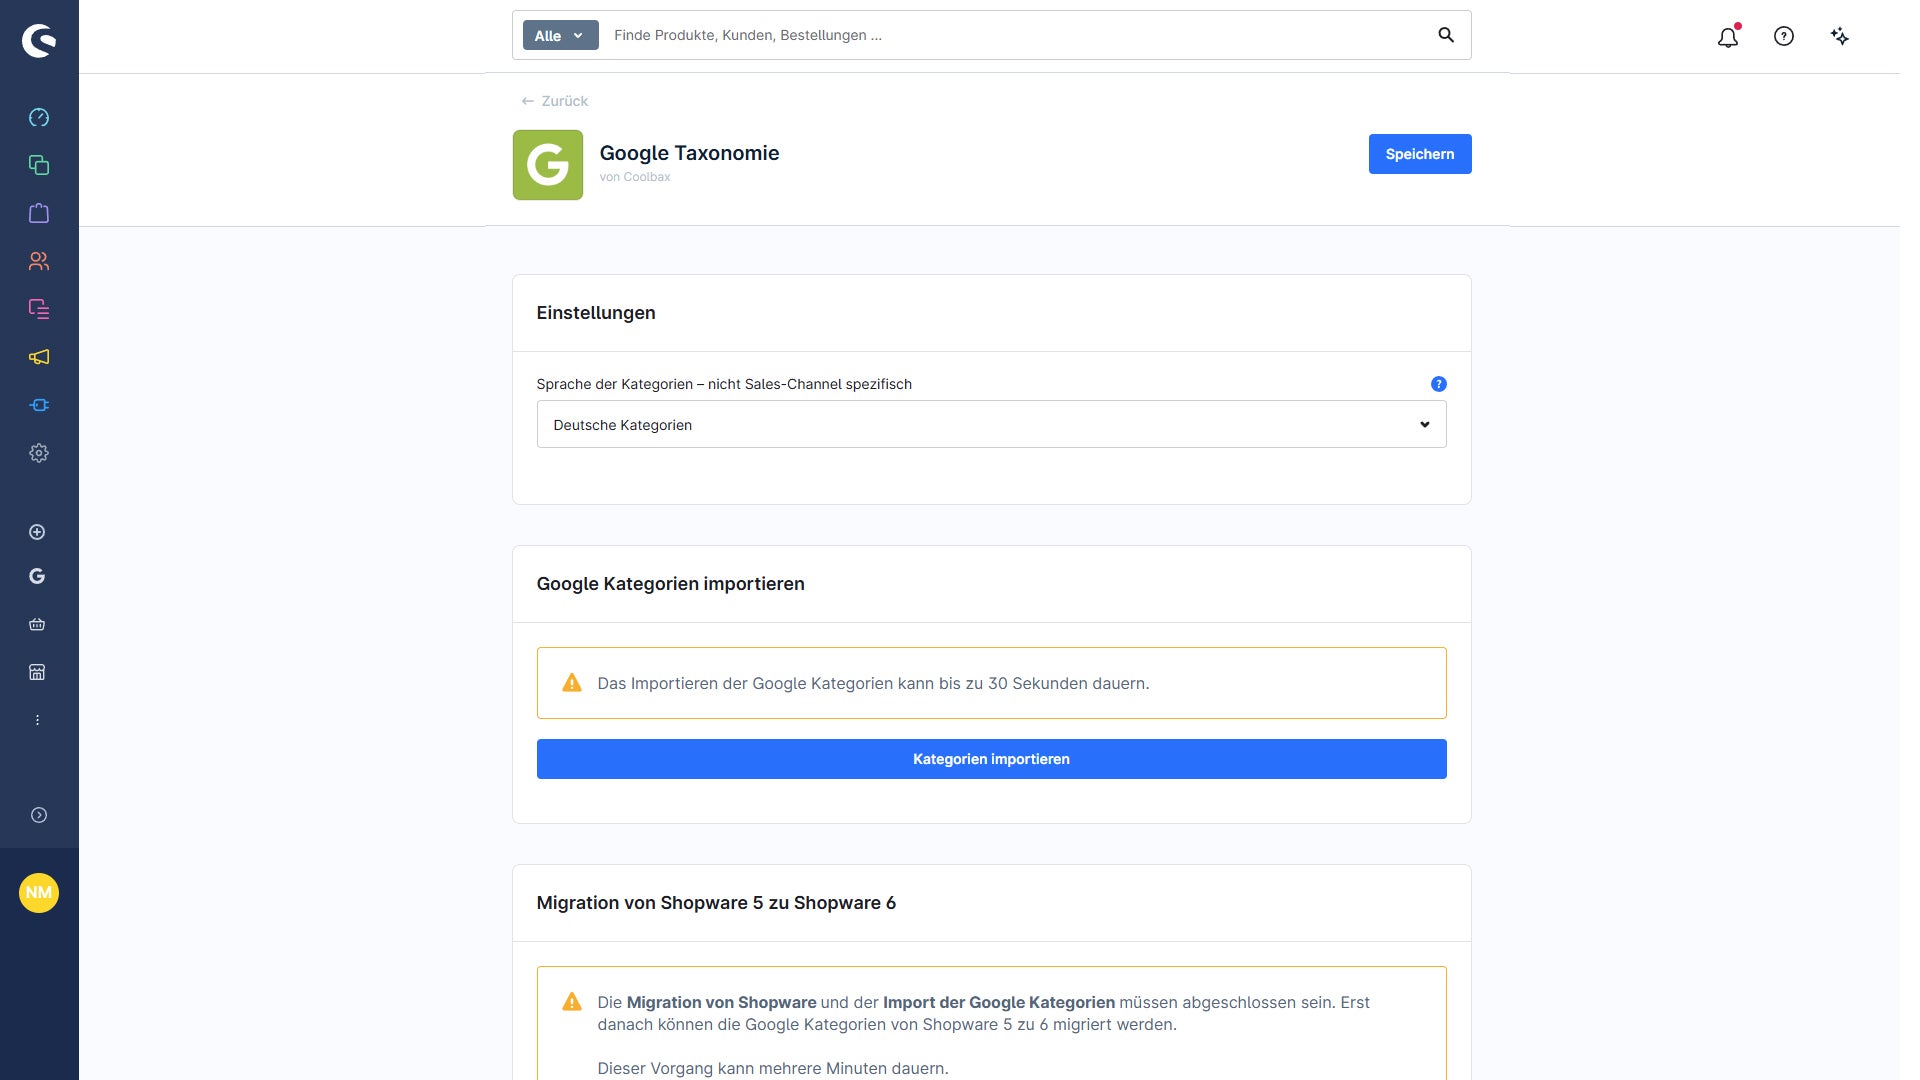Click the Google Taxonomie plugin logo
The height and width of the screenshot is (1080, 1920).
click(x=548, y=165)
